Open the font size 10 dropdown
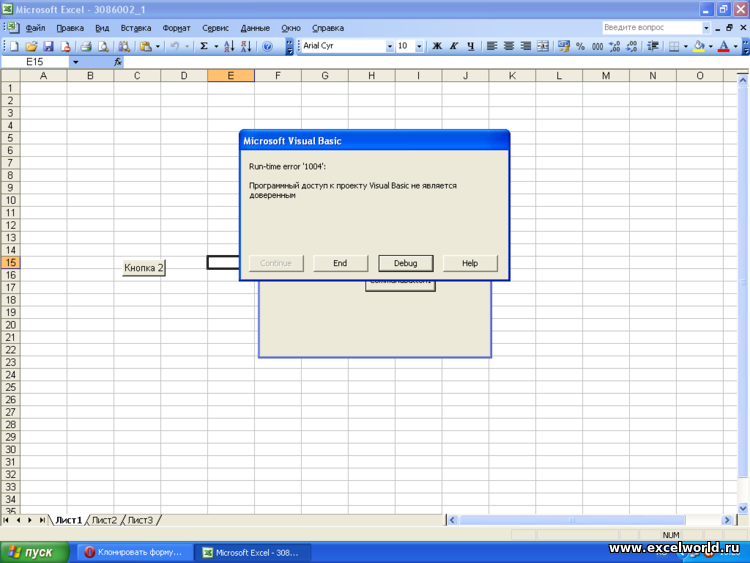The image size is (750, 563). tap(419, 46)
